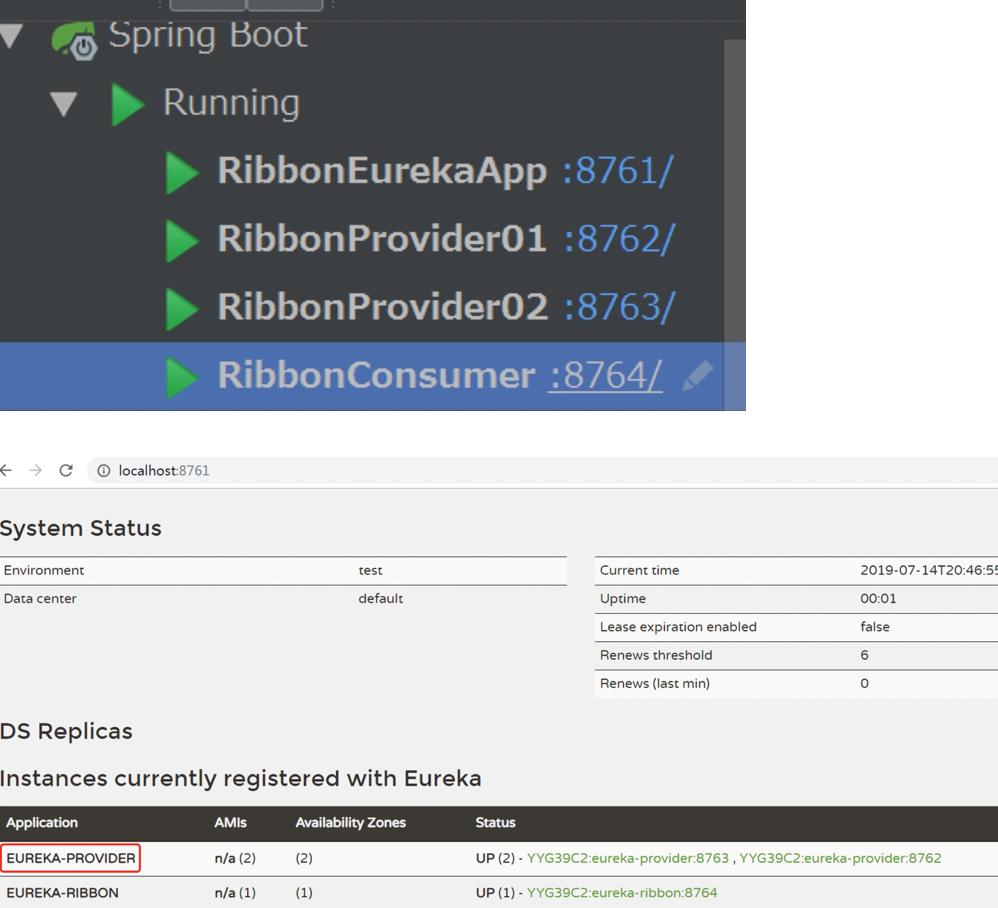Click the 'test' environment value
The width and height of the screenshot is (998, 908).
[370, 570]
